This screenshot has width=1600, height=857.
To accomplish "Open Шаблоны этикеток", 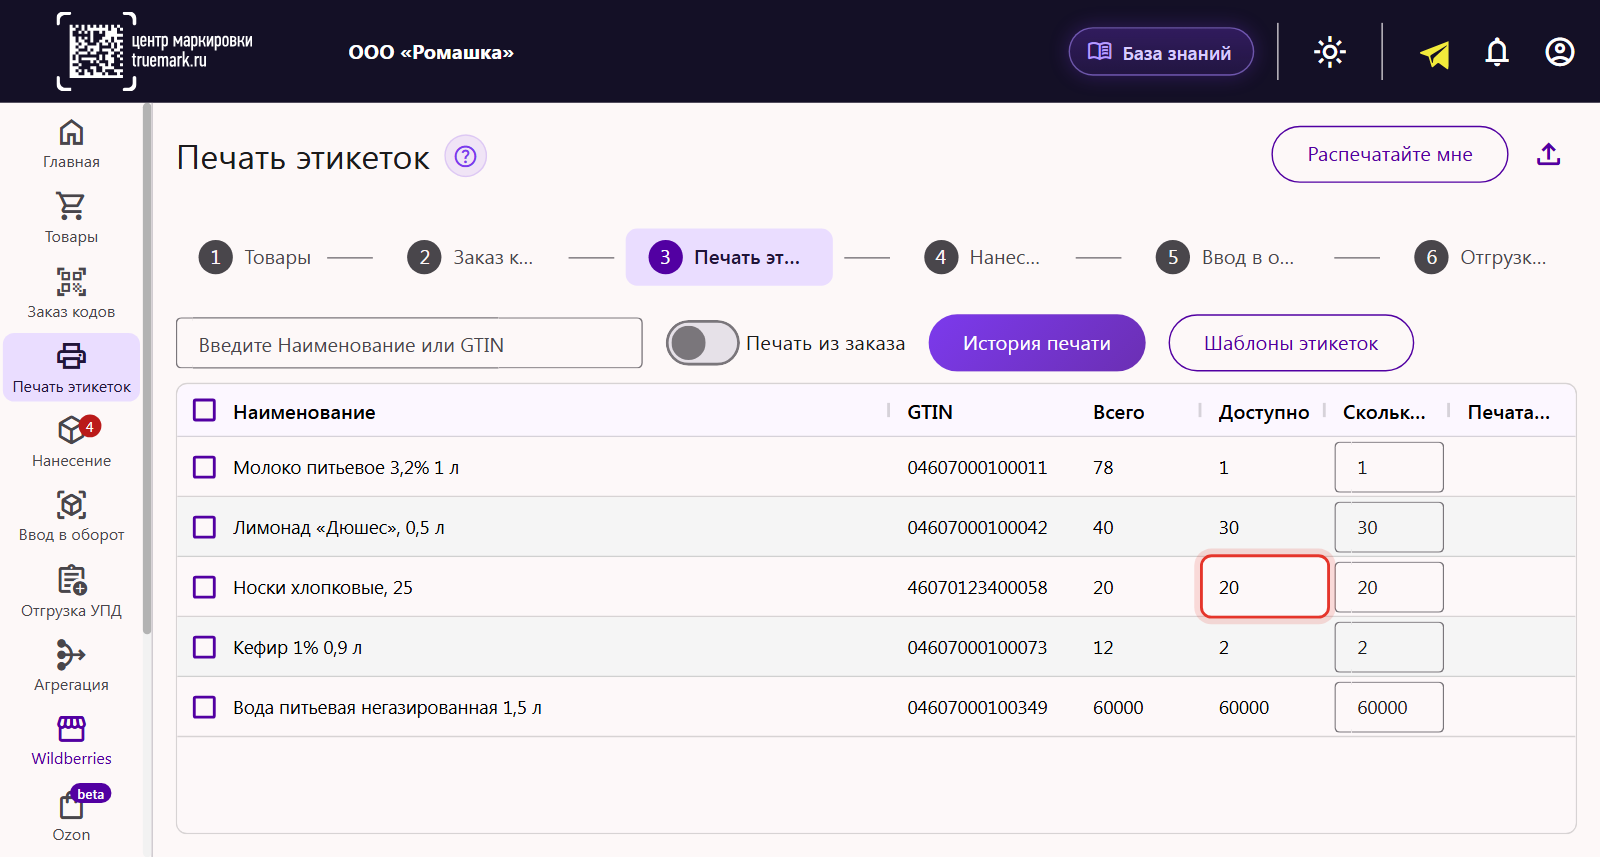I will tap(1291, 343).
